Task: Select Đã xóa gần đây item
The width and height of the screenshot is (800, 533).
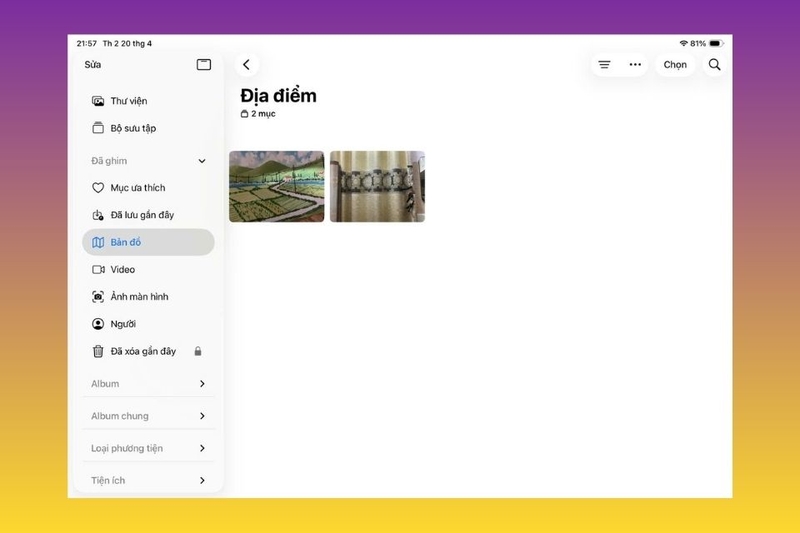Action: coord(148,351)
